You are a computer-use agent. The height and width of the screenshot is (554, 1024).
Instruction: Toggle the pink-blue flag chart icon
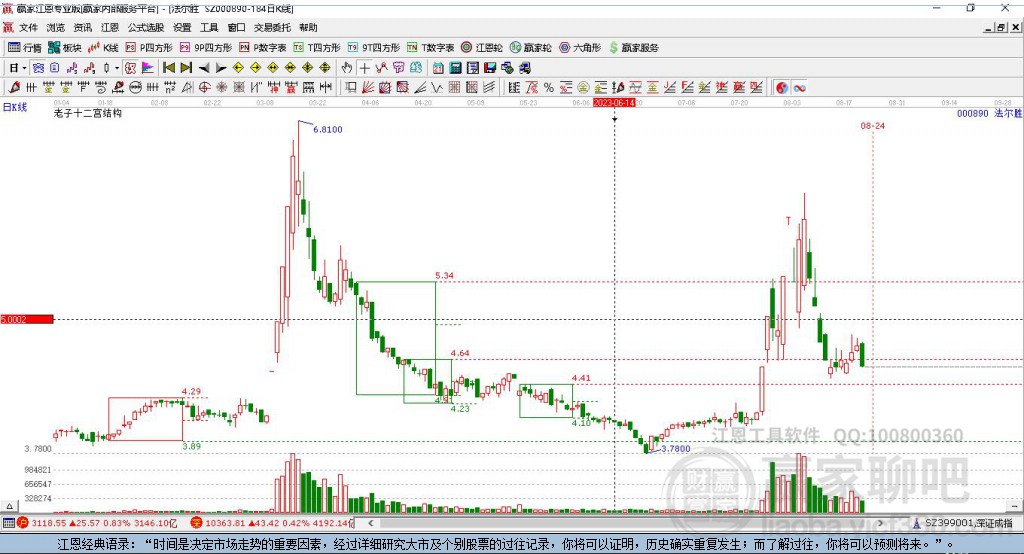(148, 68)
